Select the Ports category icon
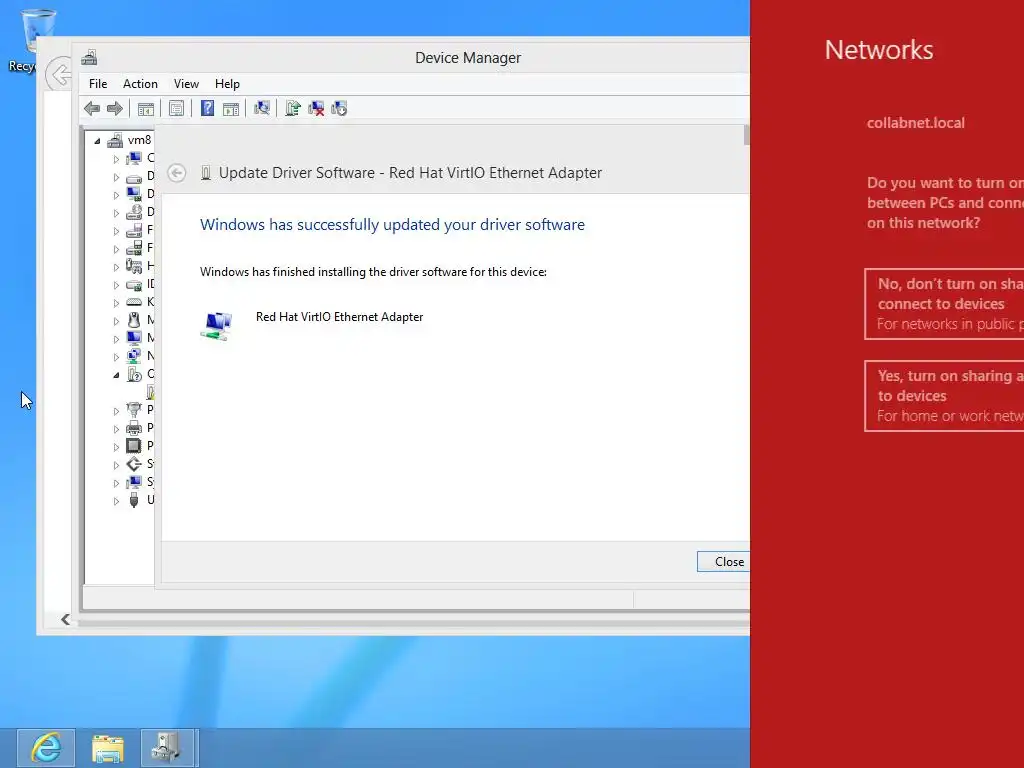 (134, 409)
